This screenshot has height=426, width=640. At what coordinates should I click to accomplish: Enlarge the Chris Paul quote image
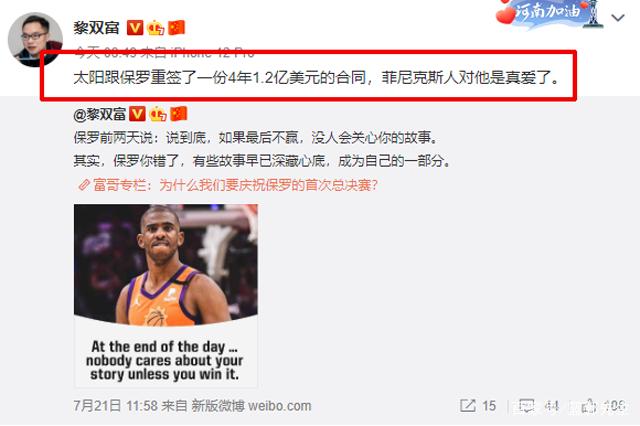(166, 295)
